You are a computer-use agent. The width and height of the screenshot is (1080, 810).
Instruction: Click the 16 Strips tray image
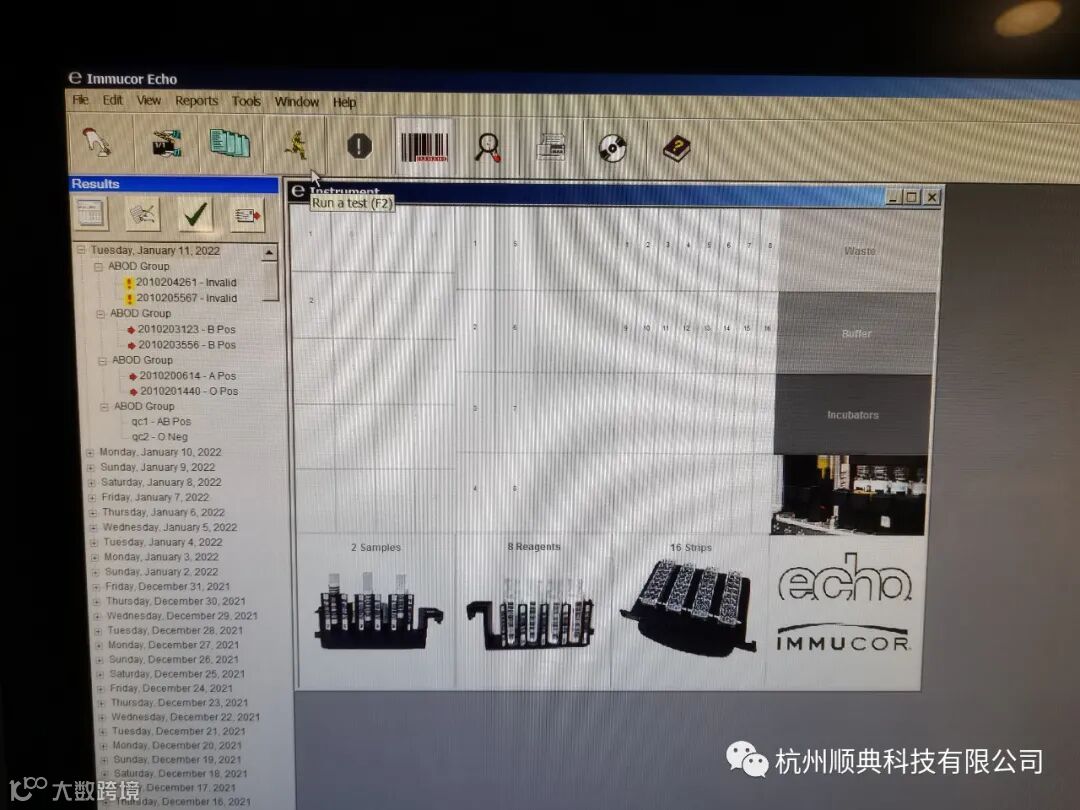point(689,608)
